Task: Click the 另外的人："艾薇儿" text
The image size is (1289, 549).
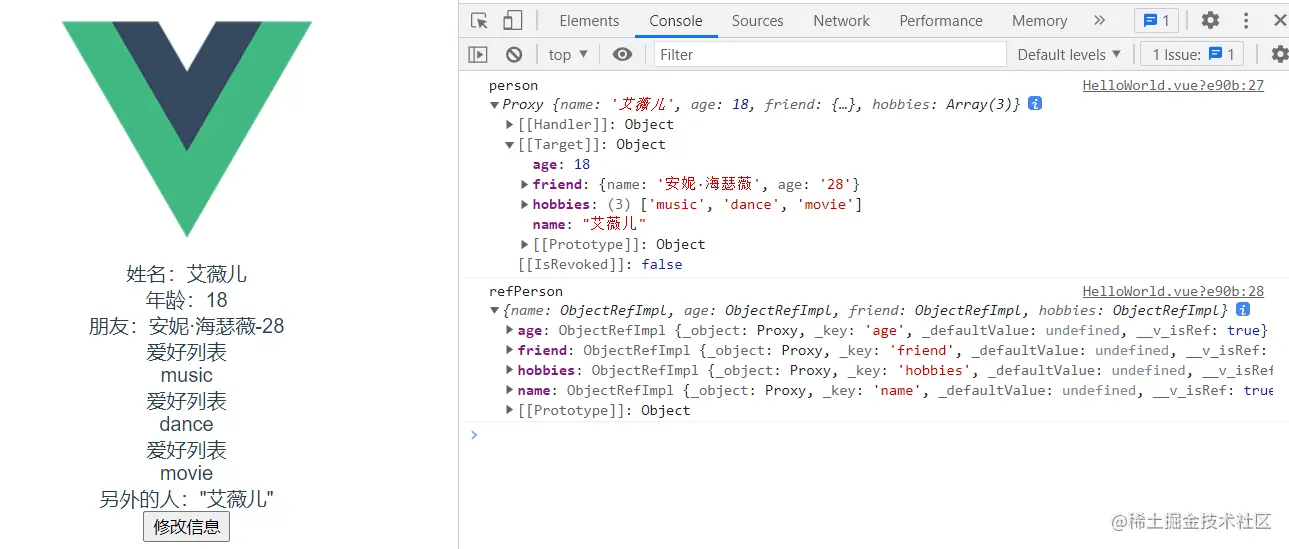Action: click(x=186, y=499)
